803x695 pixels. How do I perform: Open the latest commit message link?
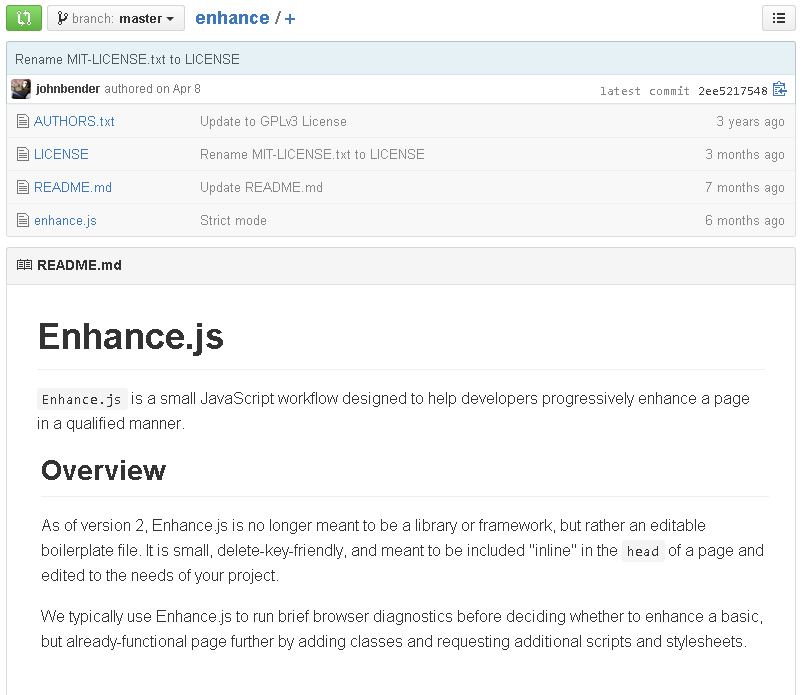click(x=127, y=59)
